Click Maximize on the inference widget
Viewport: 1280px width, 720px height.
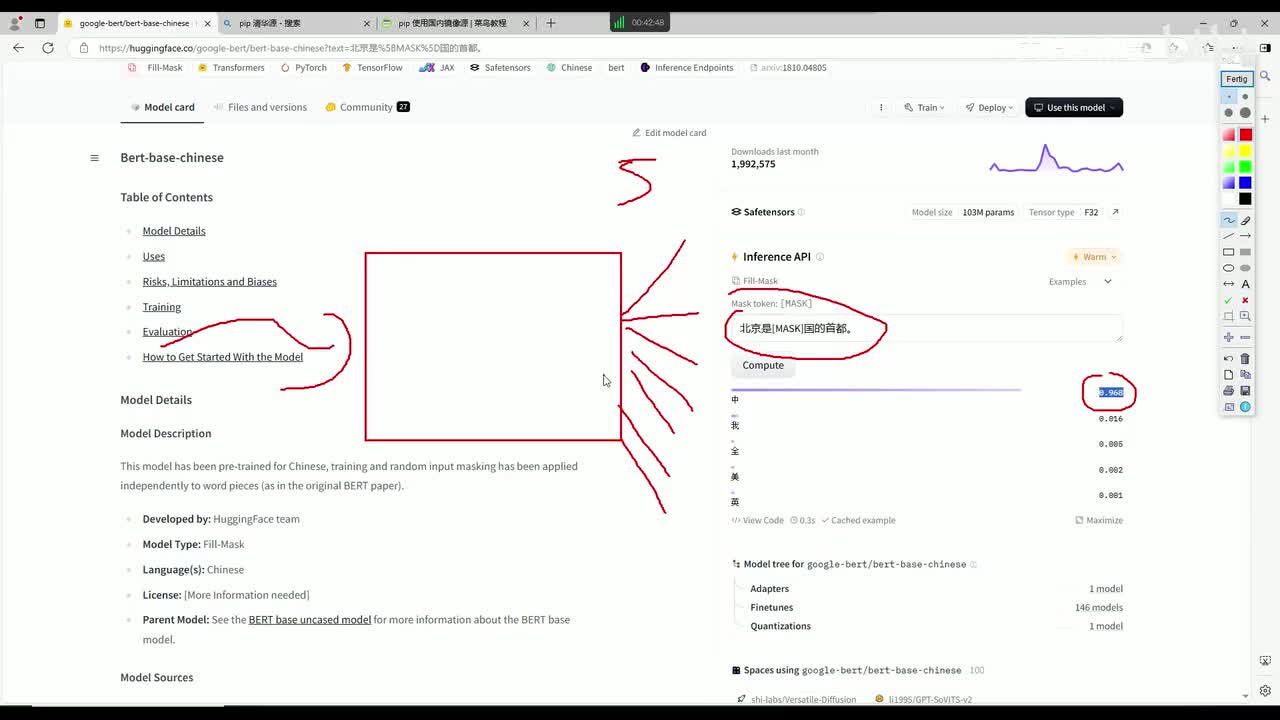(1099, 520)
